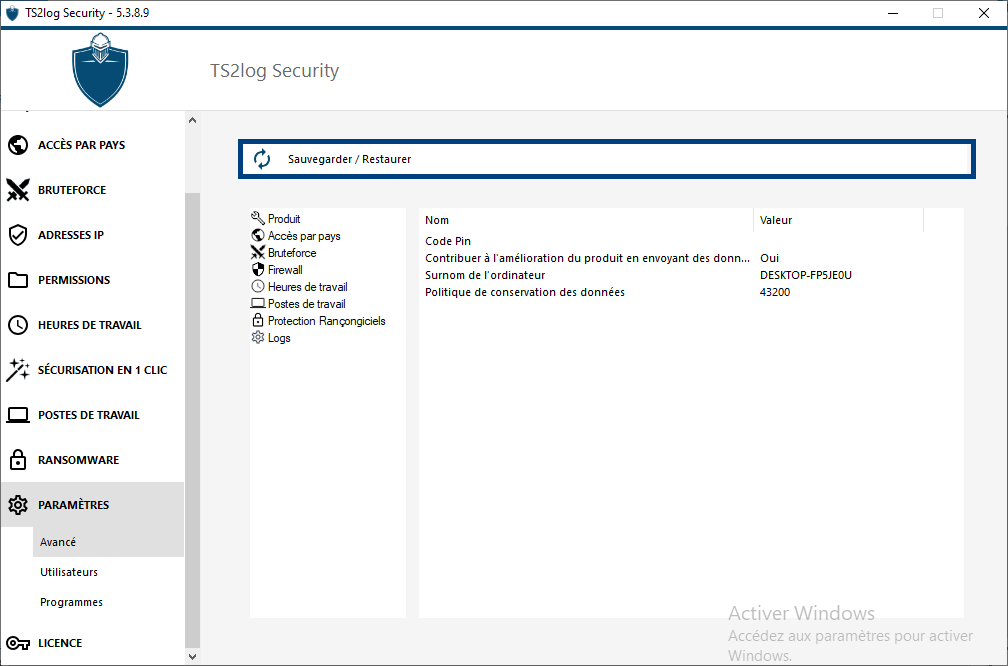This screenshot has height=666, width=1008.
Task: Click the Nom column header
Action: (x=586, y=220)
